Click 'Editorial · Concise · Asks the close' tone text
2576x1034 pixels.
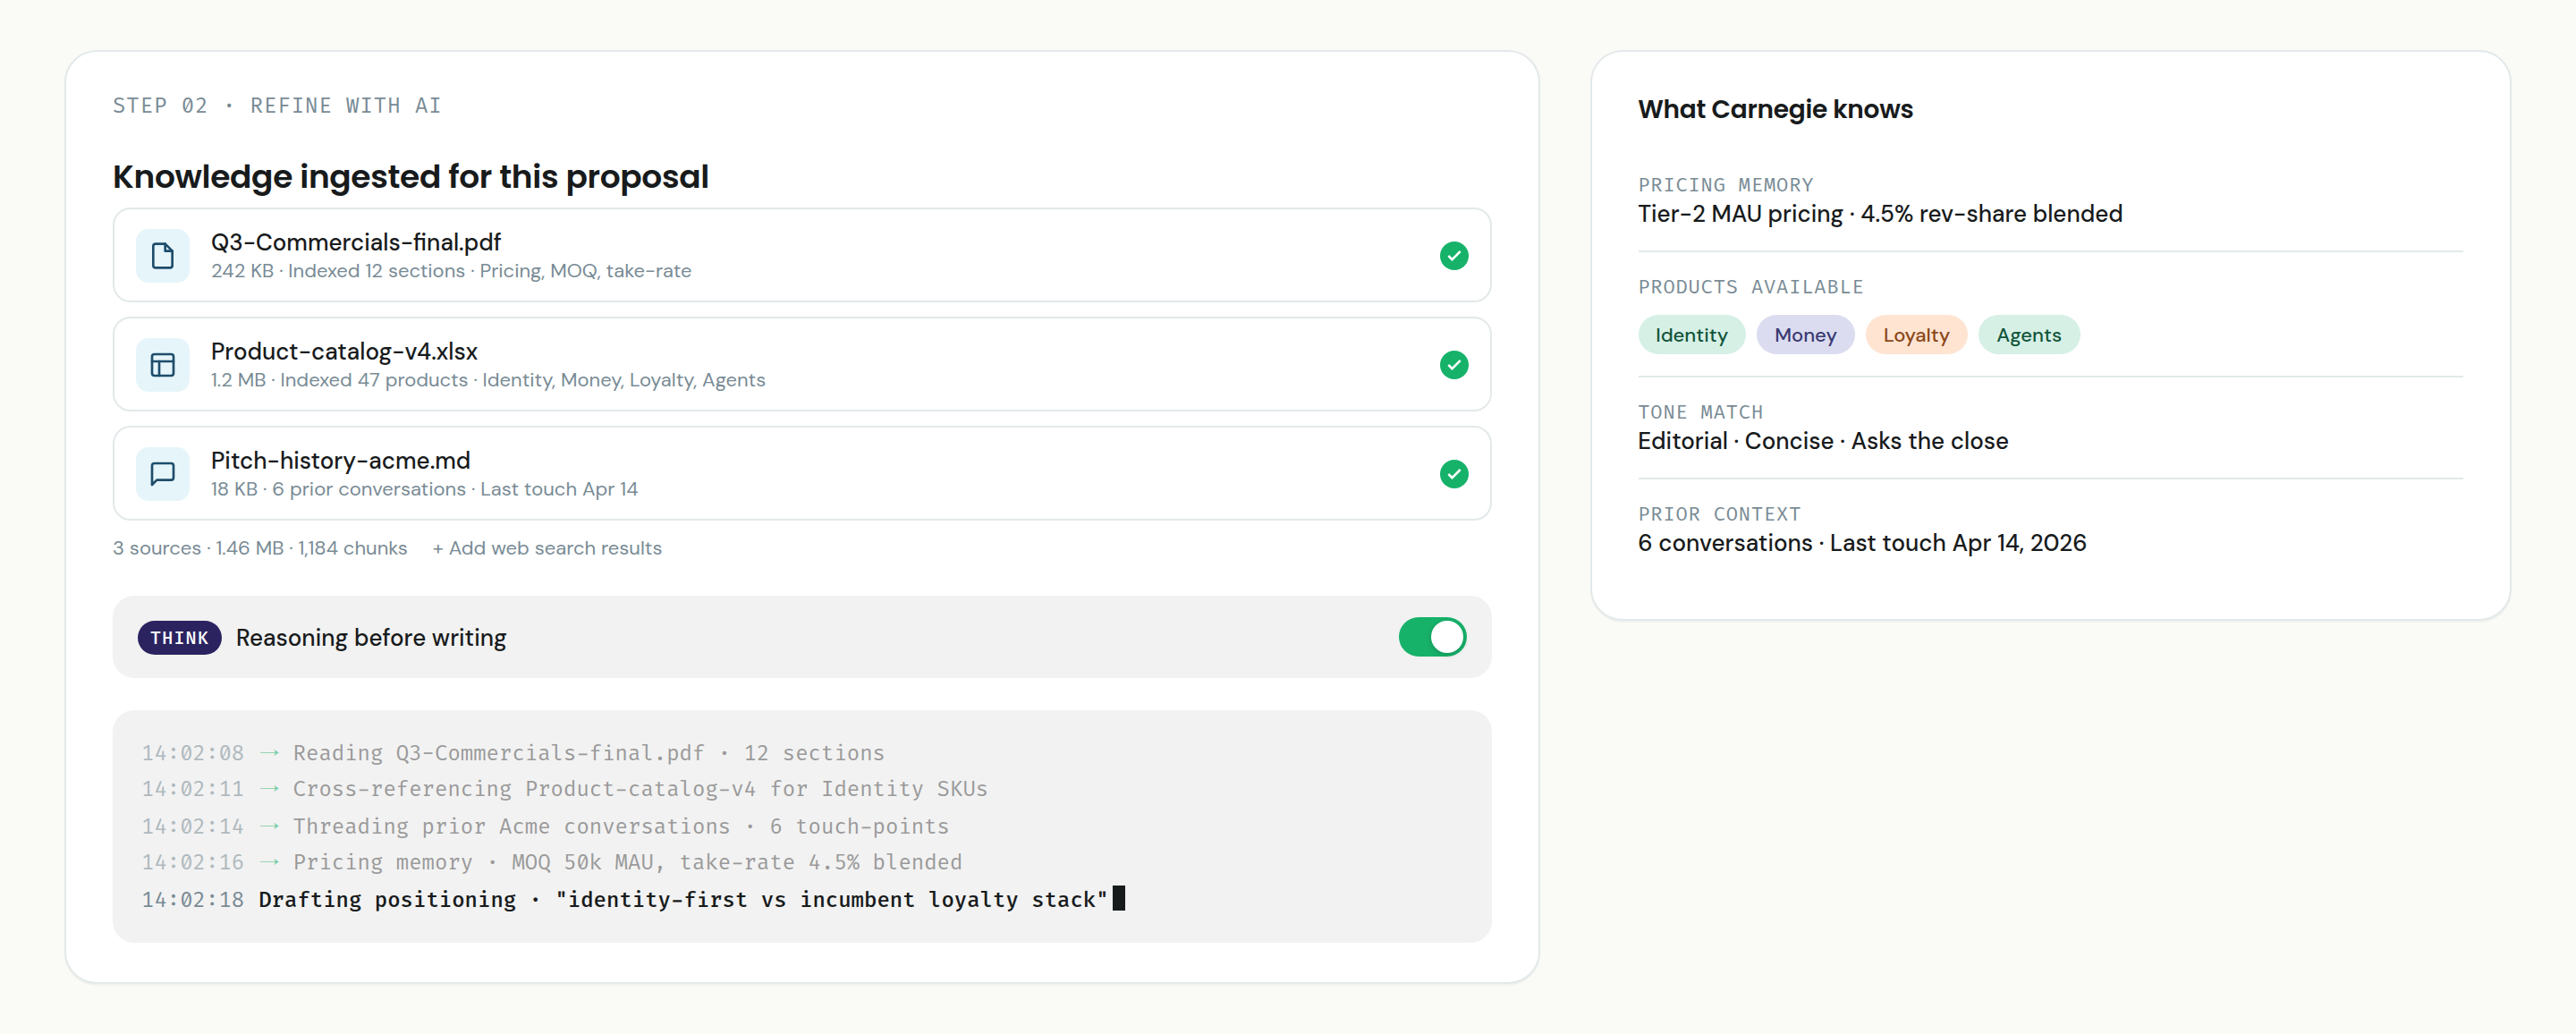click(1823, 441)
